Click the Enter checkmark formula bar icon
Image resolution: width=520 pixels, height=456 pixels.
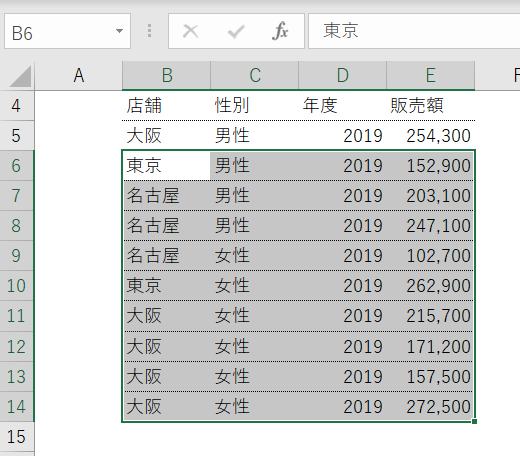[x=236, y=32]
